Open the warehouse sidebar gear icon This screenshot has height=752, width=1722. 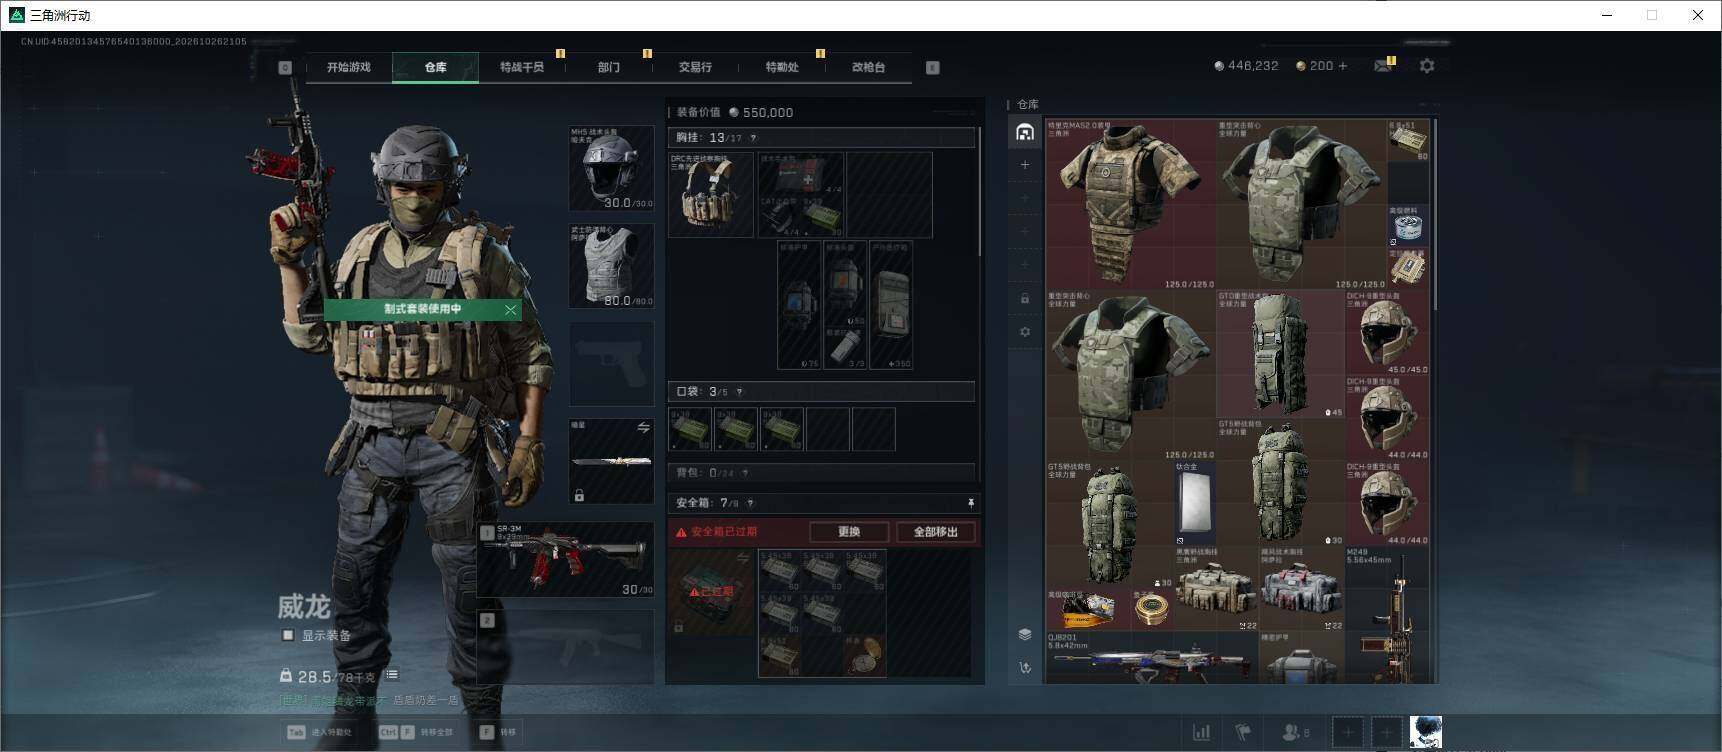[x=1025, y=331]
